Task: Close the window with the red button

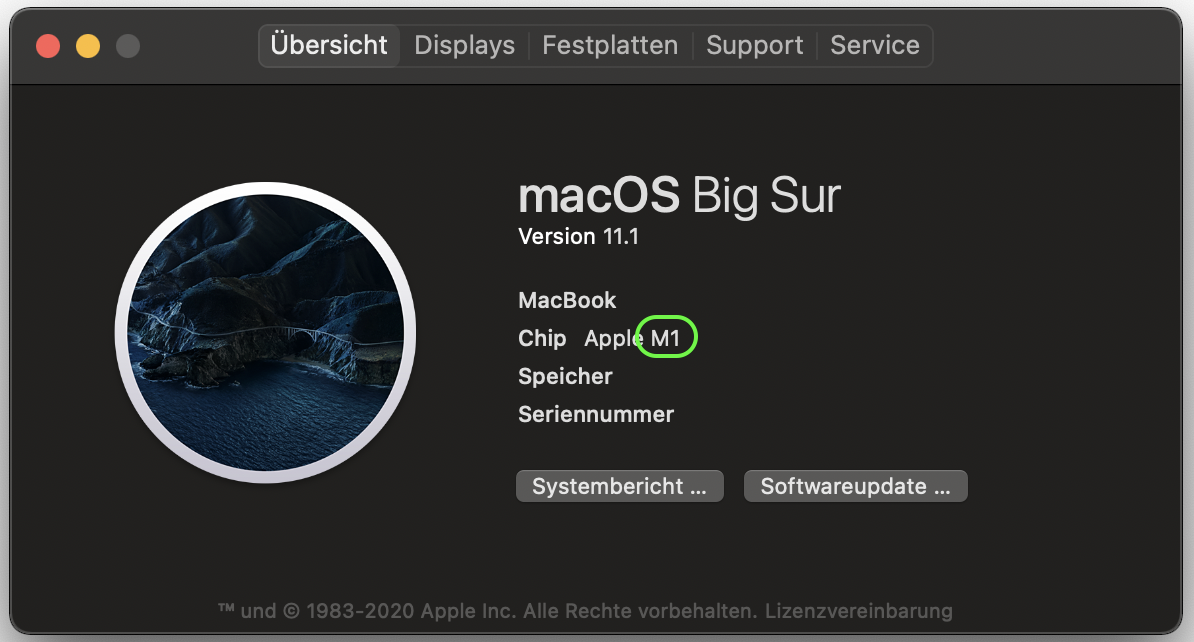Action: tap(48, 46)
